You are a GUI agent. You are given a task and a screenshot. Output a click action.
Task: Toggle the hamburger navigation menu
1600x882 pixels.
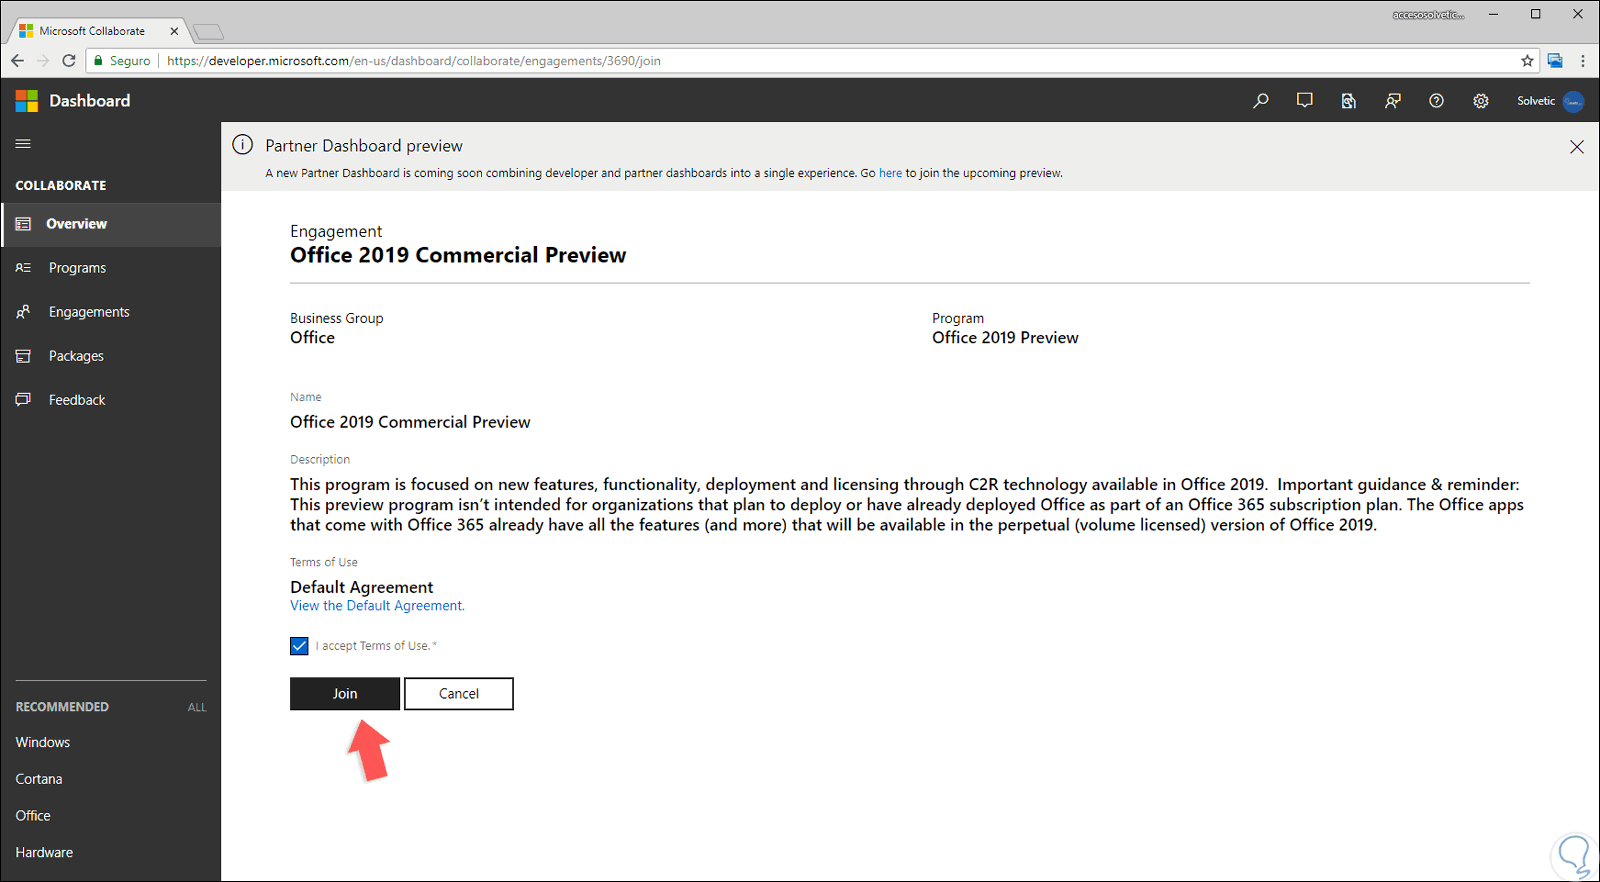coord(23,144)
